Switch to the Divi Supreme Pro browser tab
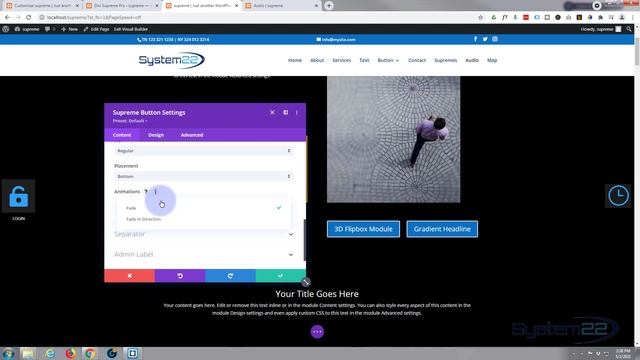 pos(122,6)
